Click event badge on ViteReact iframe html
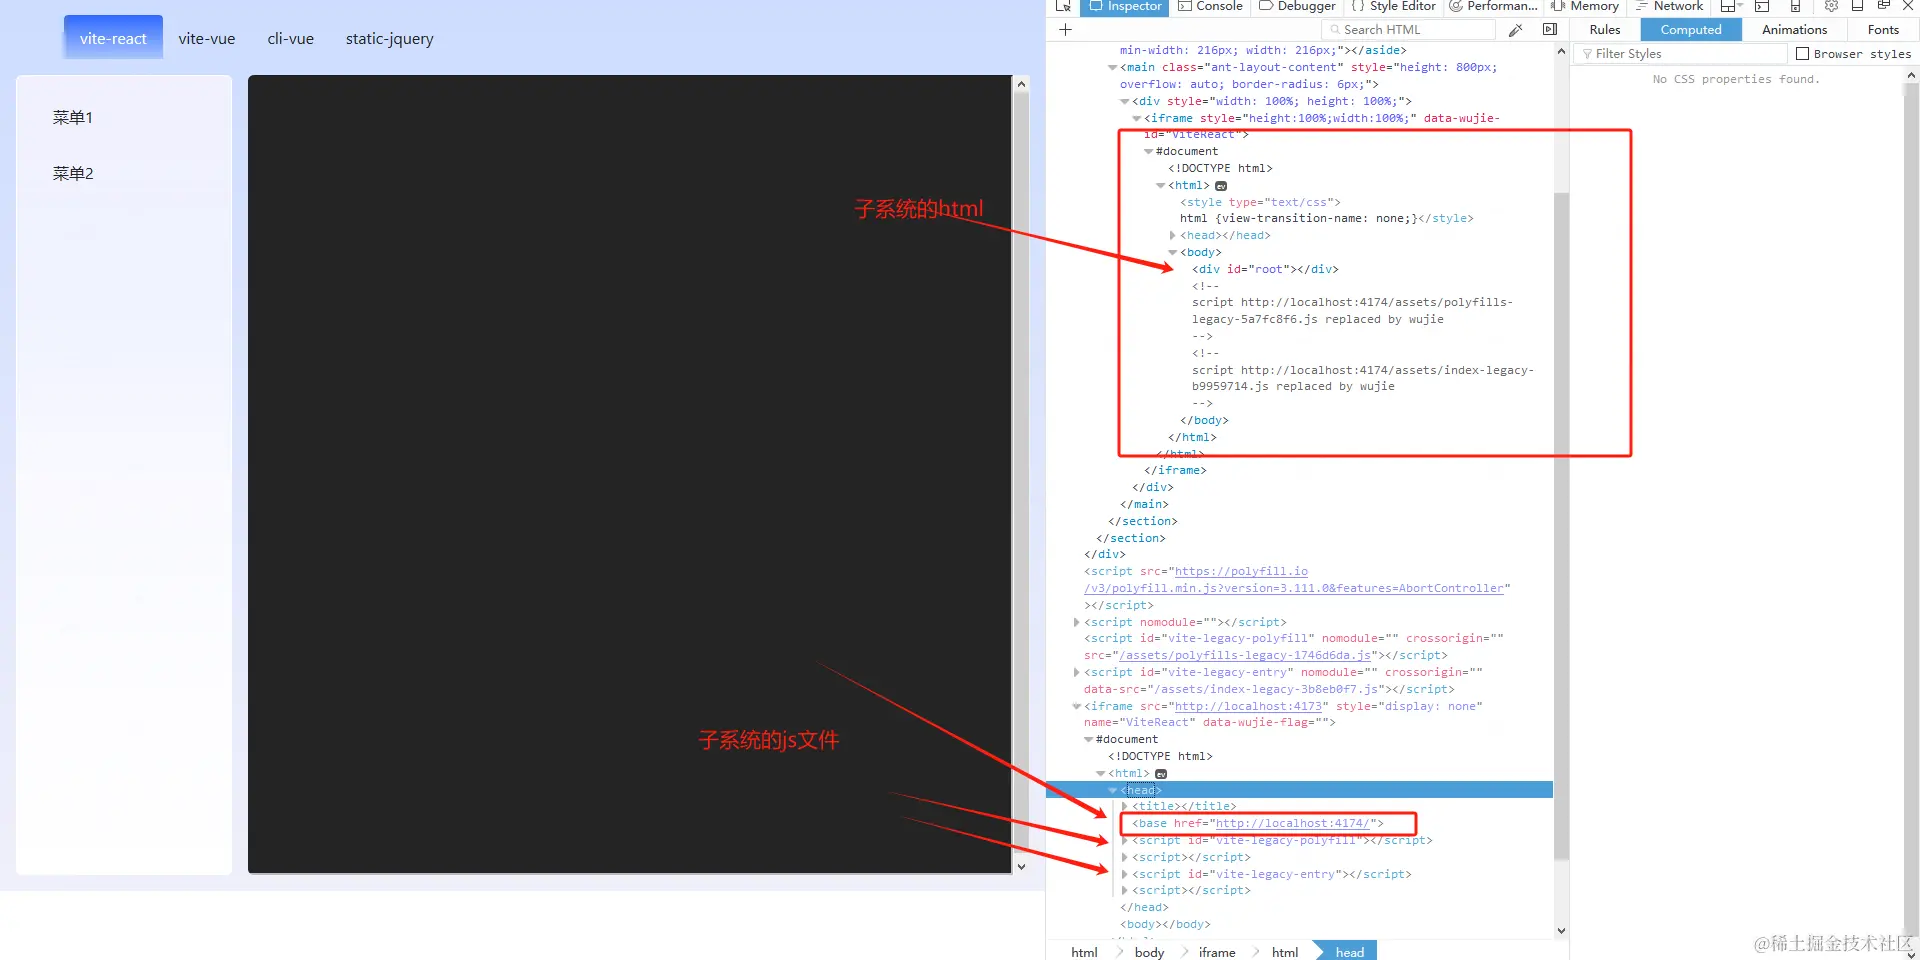The width and height of the screenshot is (1920, 960). coord(1161,774)
